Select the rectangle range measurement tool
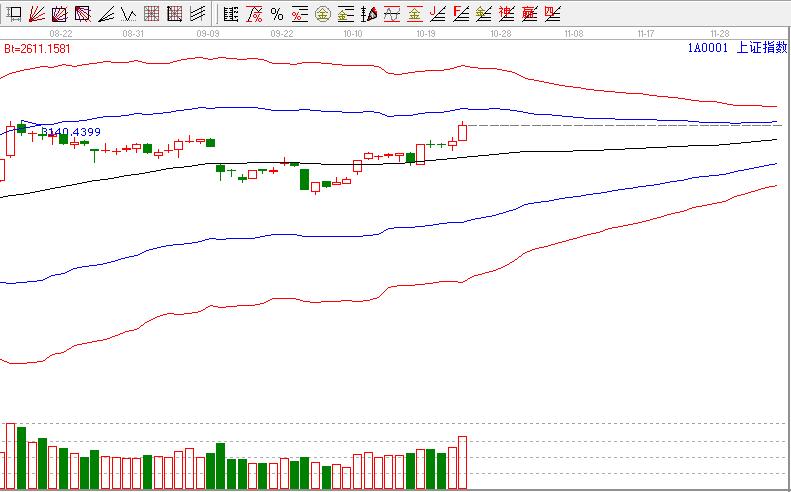 pos(15,14)
